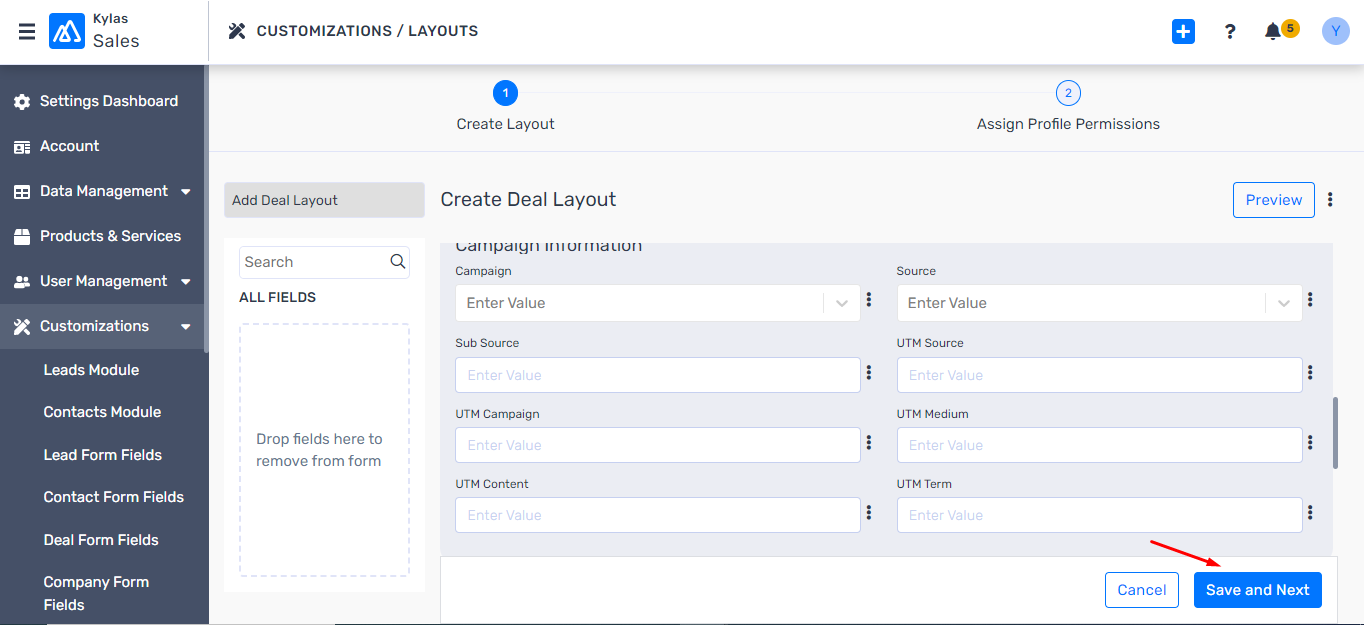Click the form layout vertical scrollbar
Viewport: 1364px width, 625px height.
point(1335,433)
